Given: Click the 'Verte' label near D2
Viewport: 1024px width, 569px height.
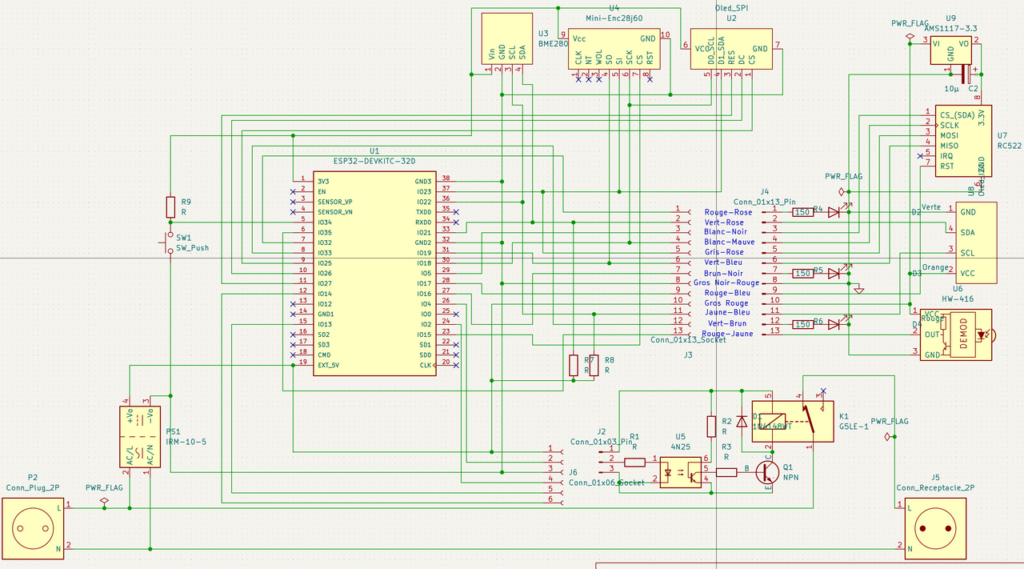Looking at the screenshot, I should [931, 207].
